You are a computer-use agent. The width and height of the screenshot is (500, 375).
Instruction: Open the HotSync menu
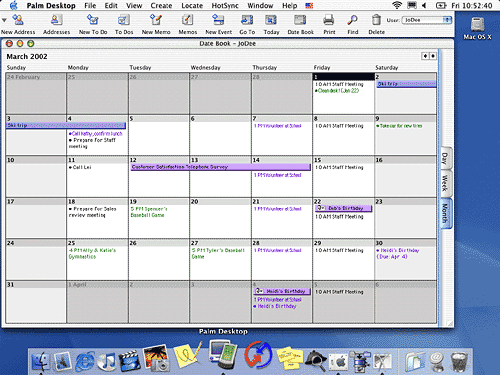click(225, 6)
